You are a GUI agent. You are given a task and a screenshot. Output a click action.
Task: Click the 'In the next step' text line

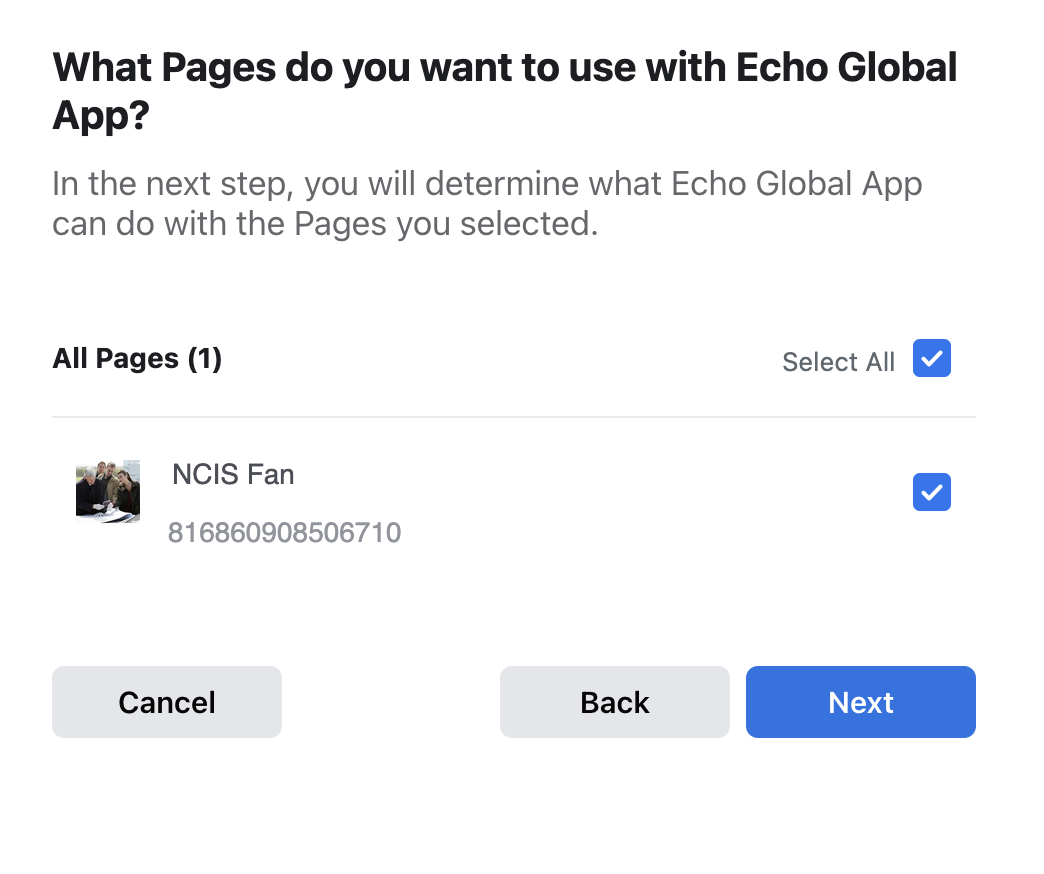point(487,184)
